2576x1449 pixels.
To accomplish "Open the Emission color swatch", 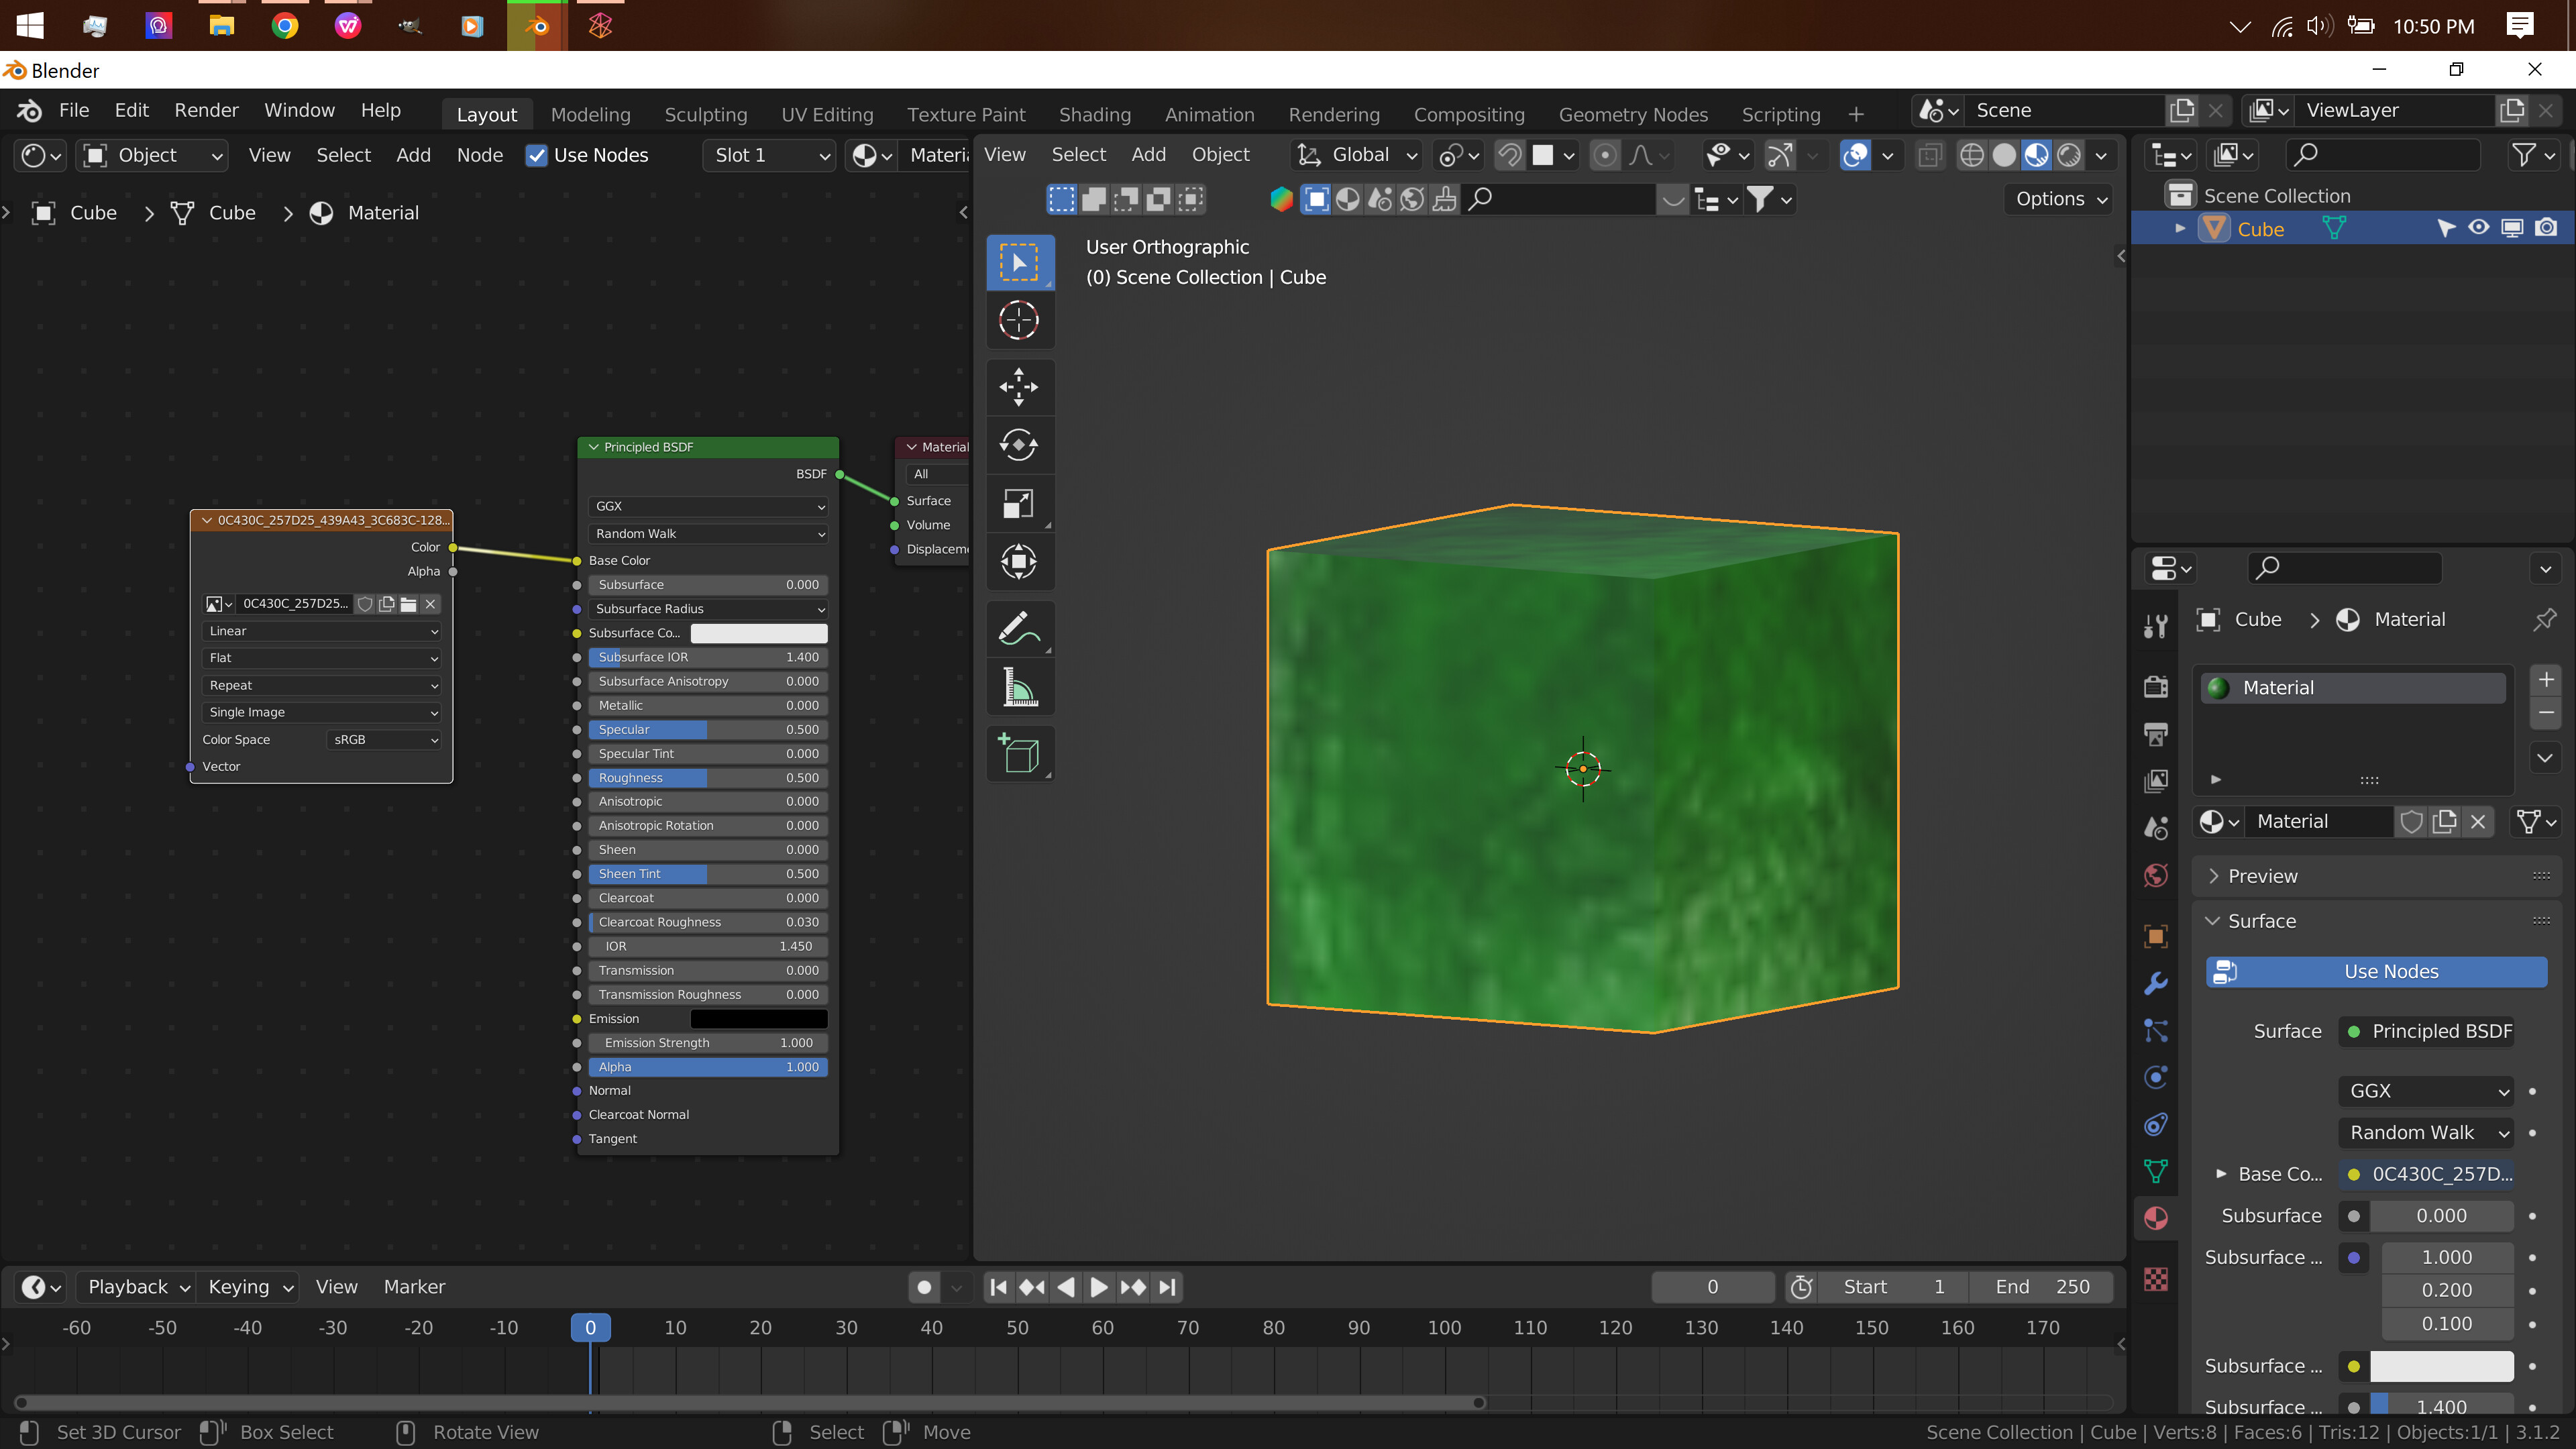I will (758, 1018).
